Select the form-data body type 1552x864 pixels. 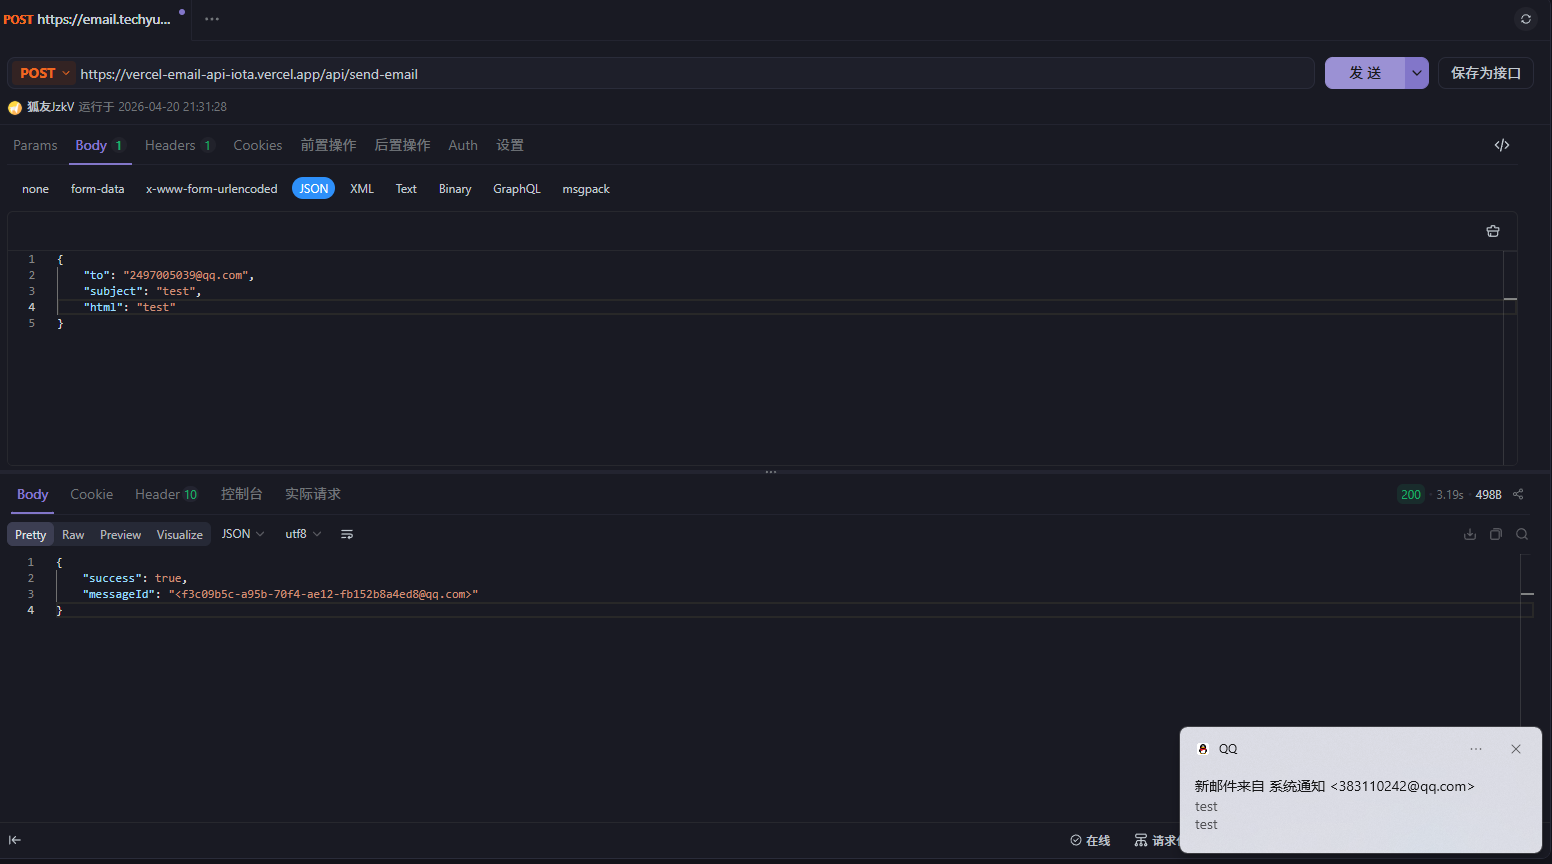(x=97, y=189)
